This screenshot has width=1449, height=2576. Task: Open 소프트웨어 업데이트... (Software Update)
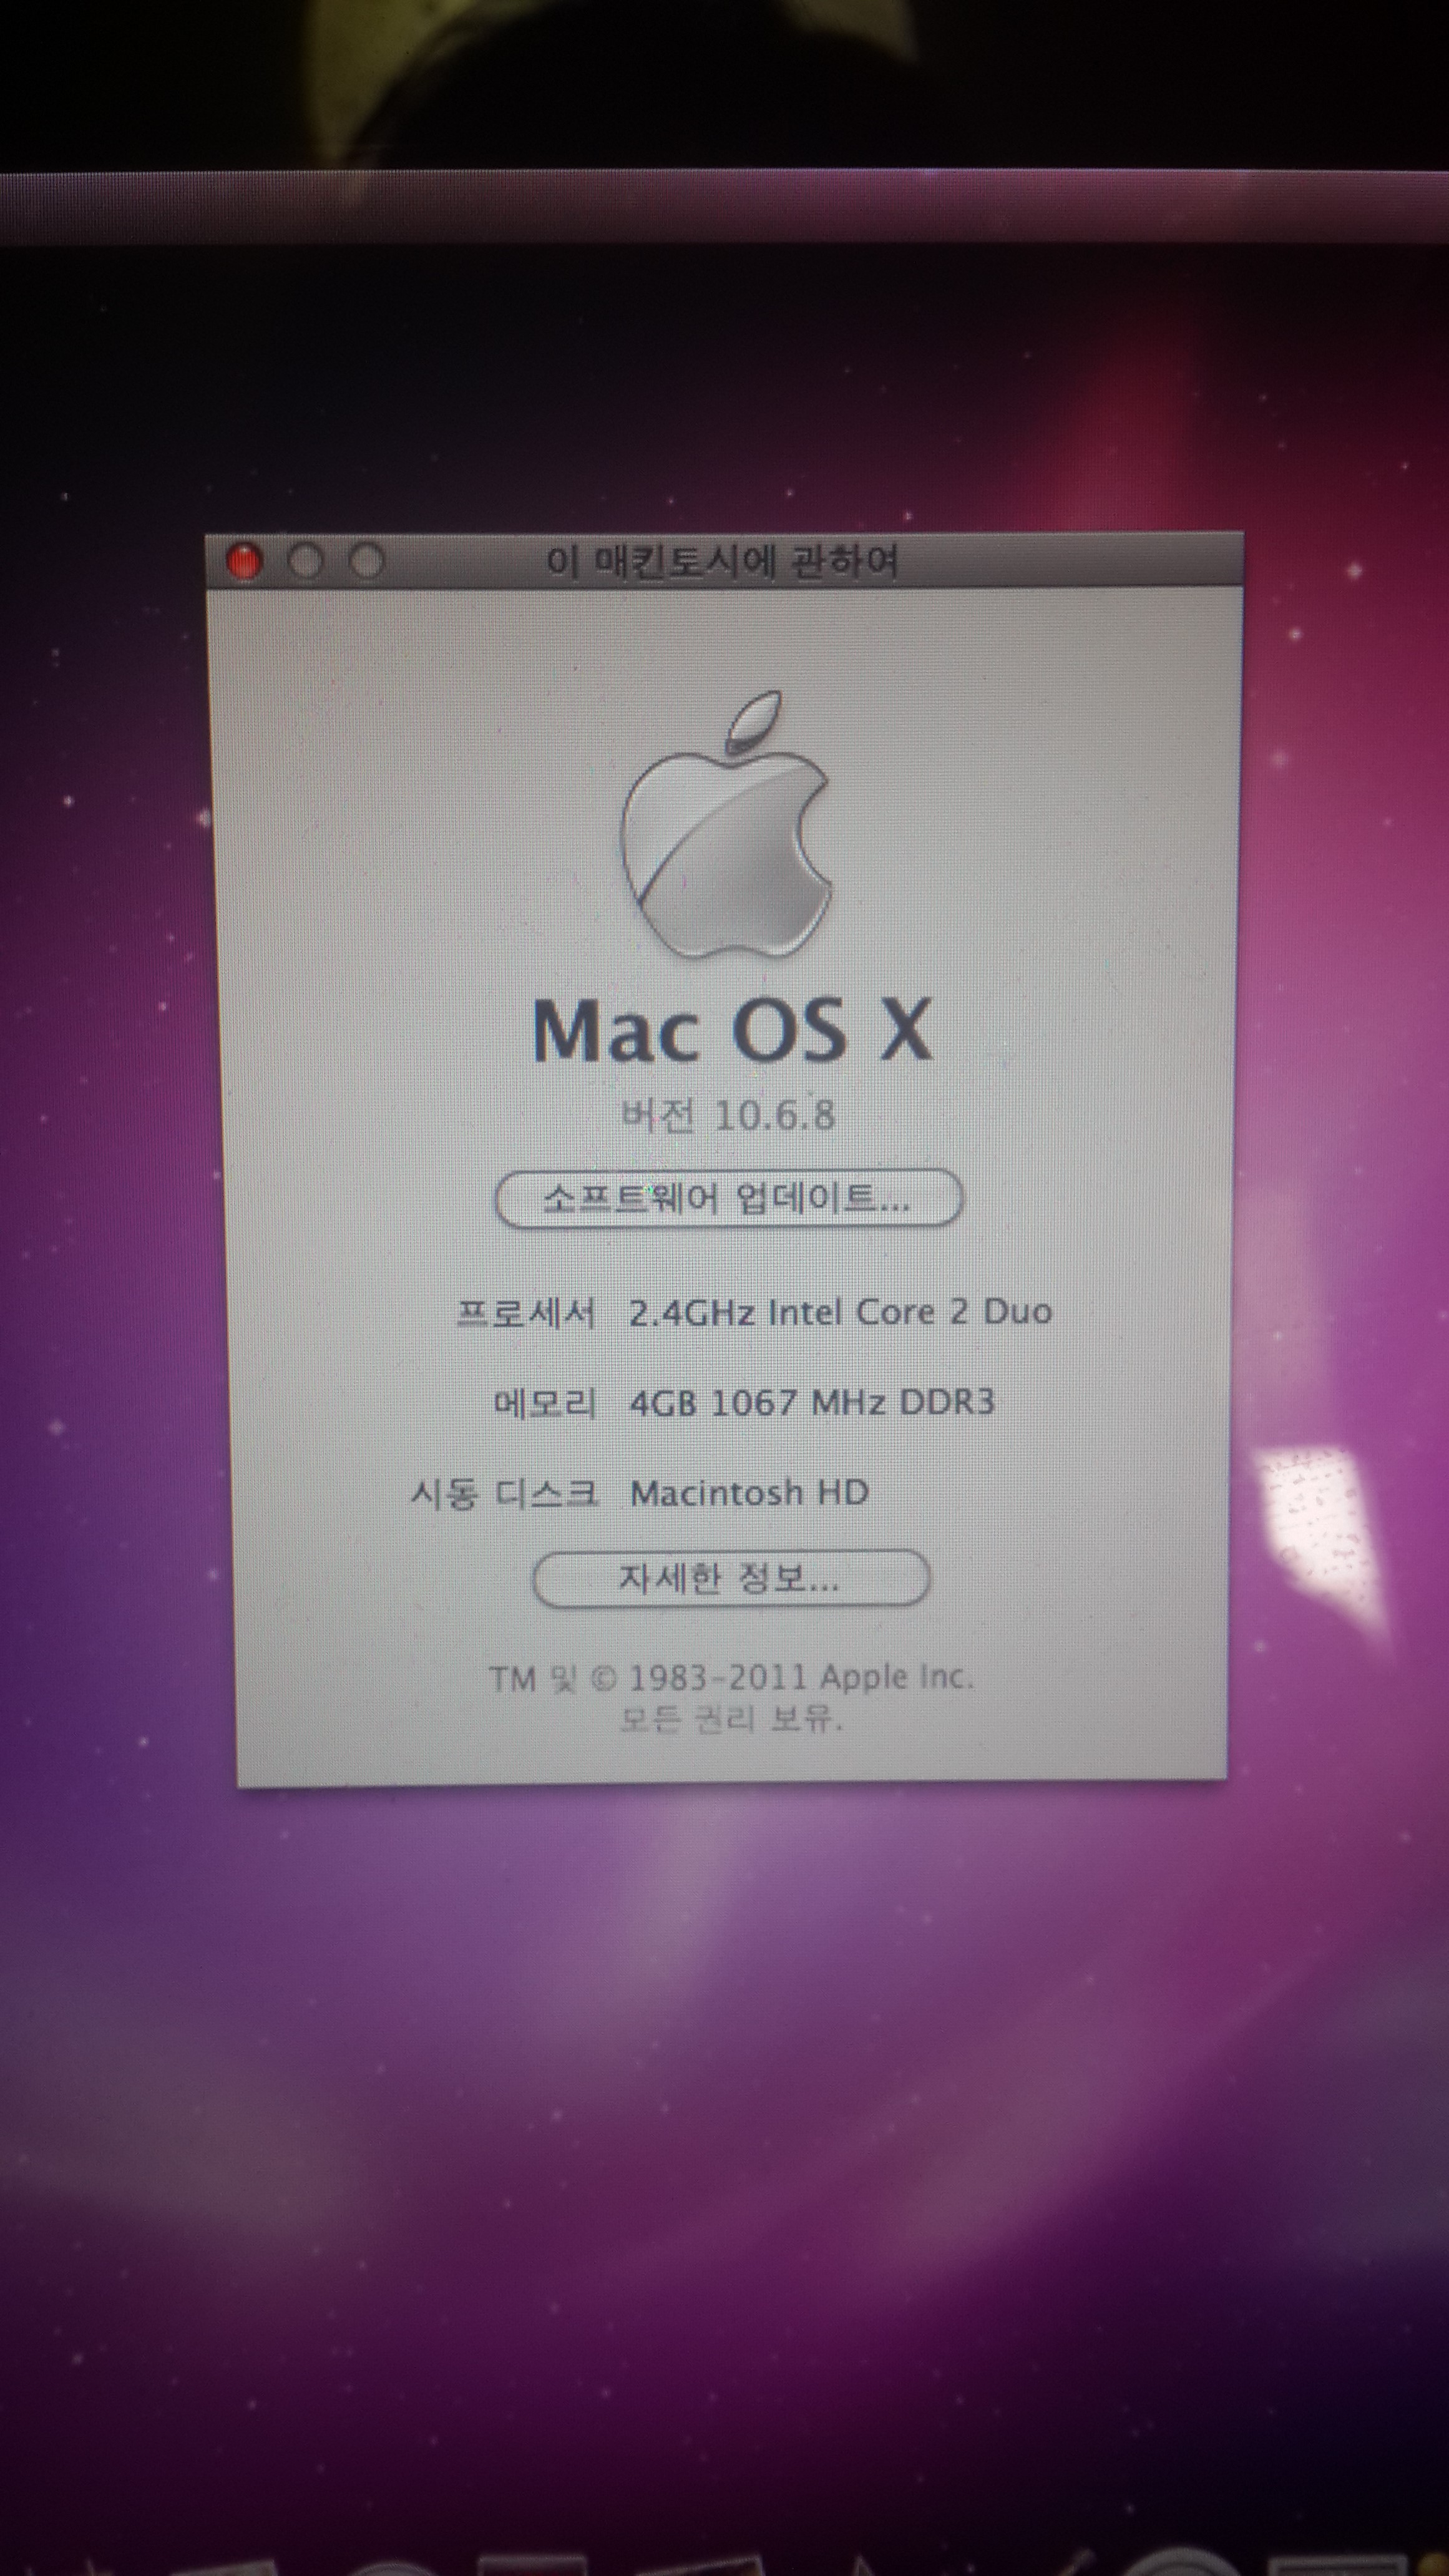click(728, 1198)
